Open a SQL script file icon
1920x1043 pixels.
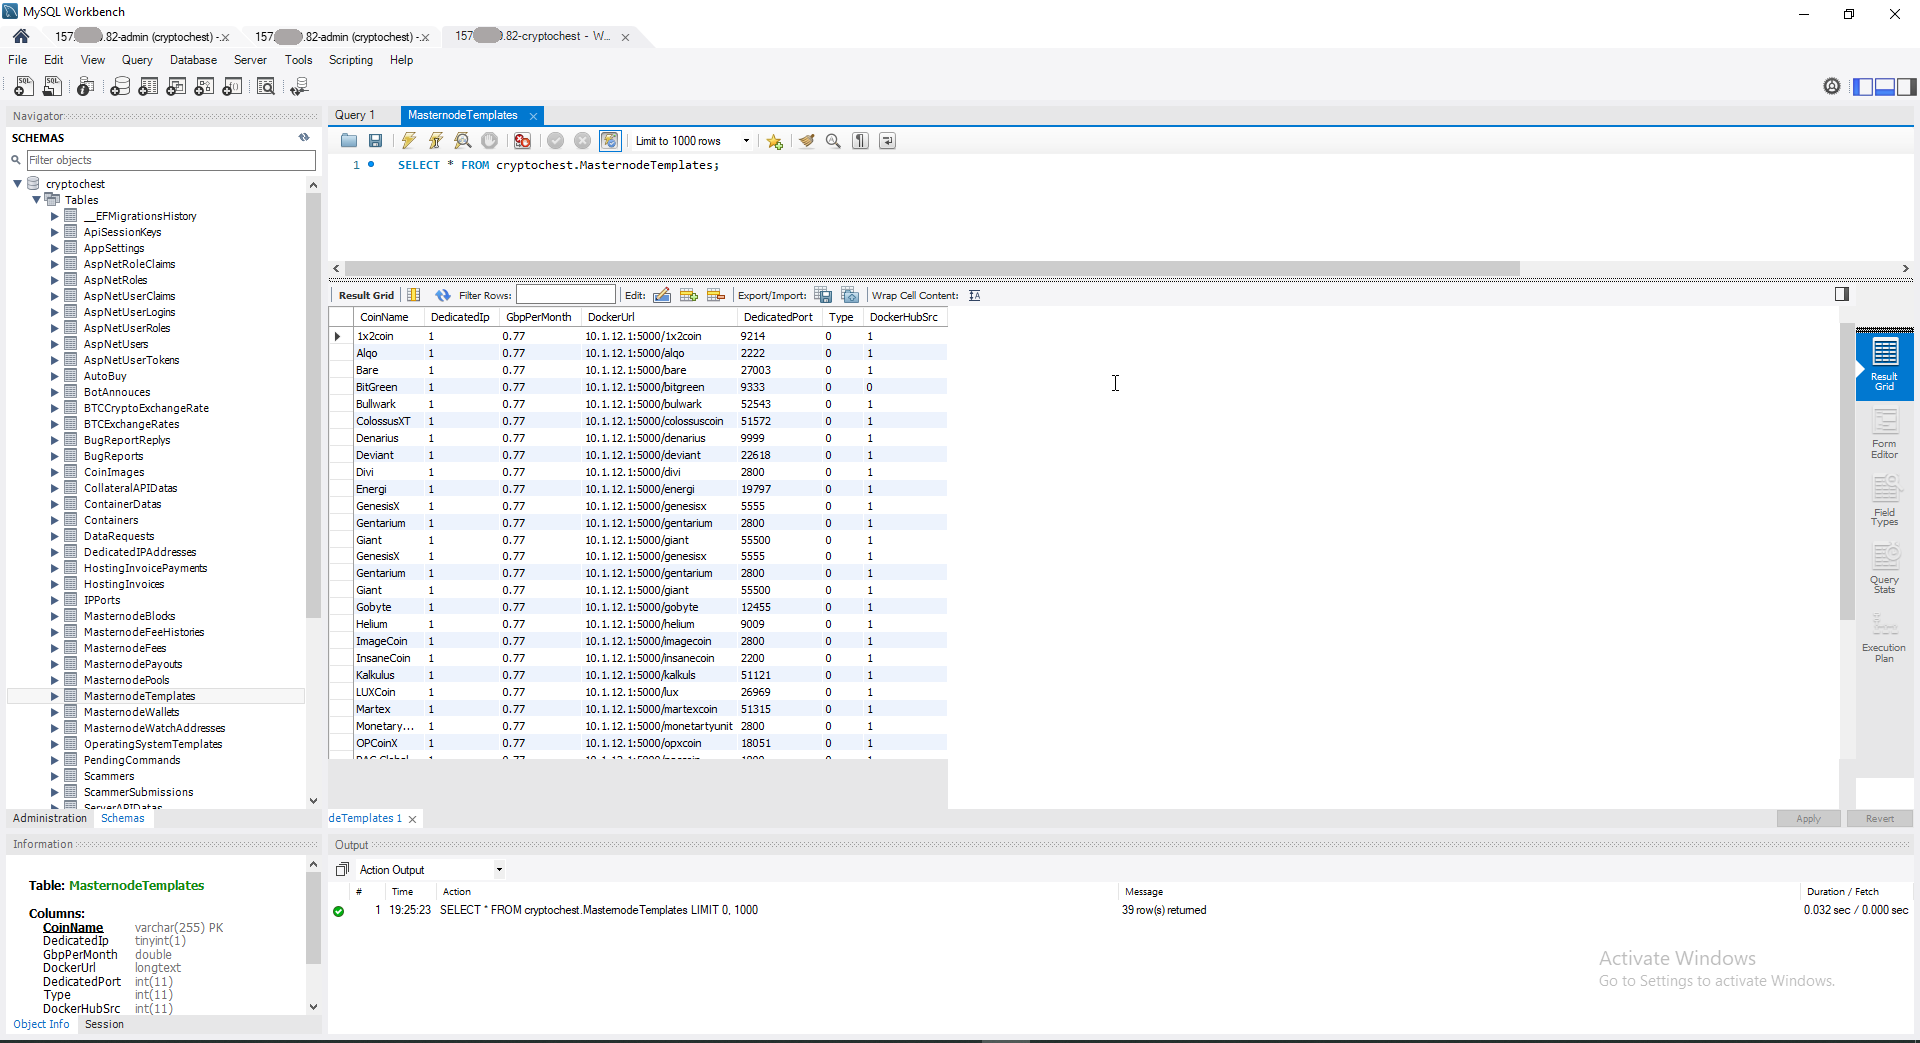(x=52, y=87)
